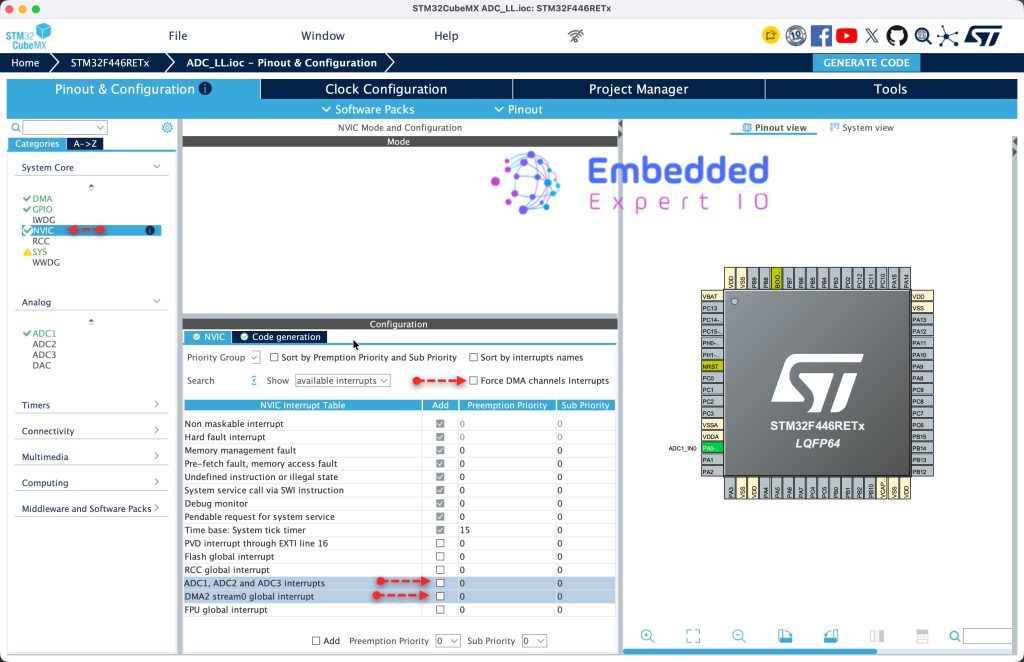The height and width of the screenshot is (662, 1024).
Task: Enable DMA2 stream0 global interrupt checkbox
Action: (440, 596)
